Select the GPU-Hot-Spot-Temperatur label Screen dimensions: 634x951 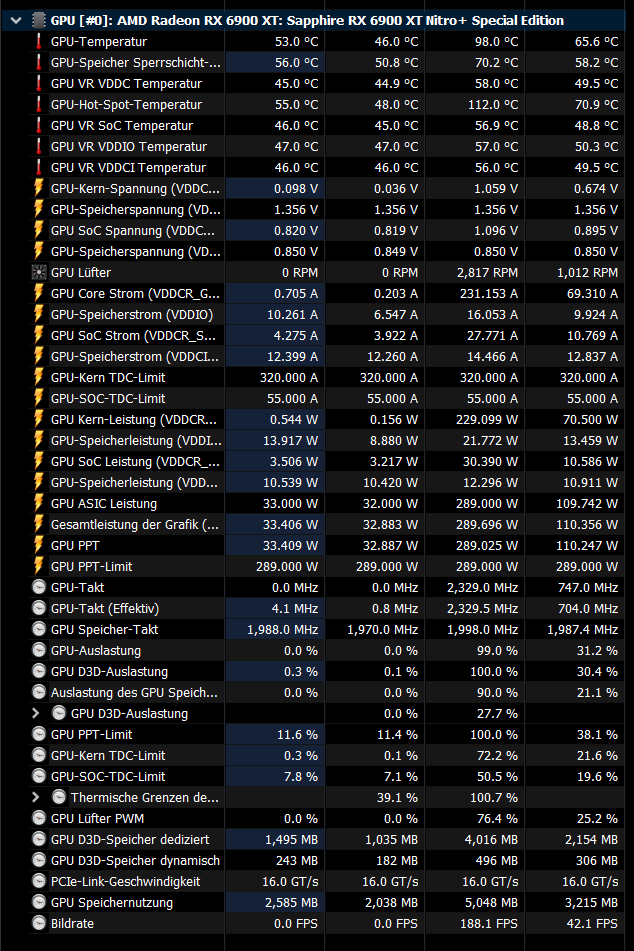126,104
